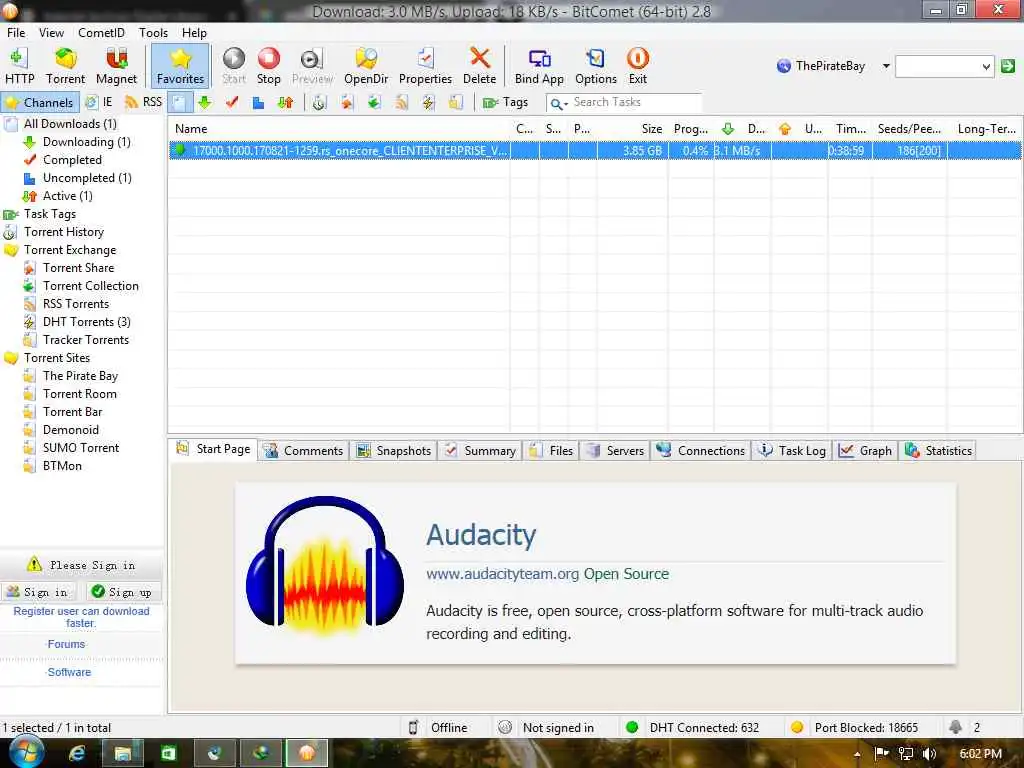This screenshot has height=768, width=1024.
Task: Click the HTTP download toolbar icon
Action: click(19, 66)
